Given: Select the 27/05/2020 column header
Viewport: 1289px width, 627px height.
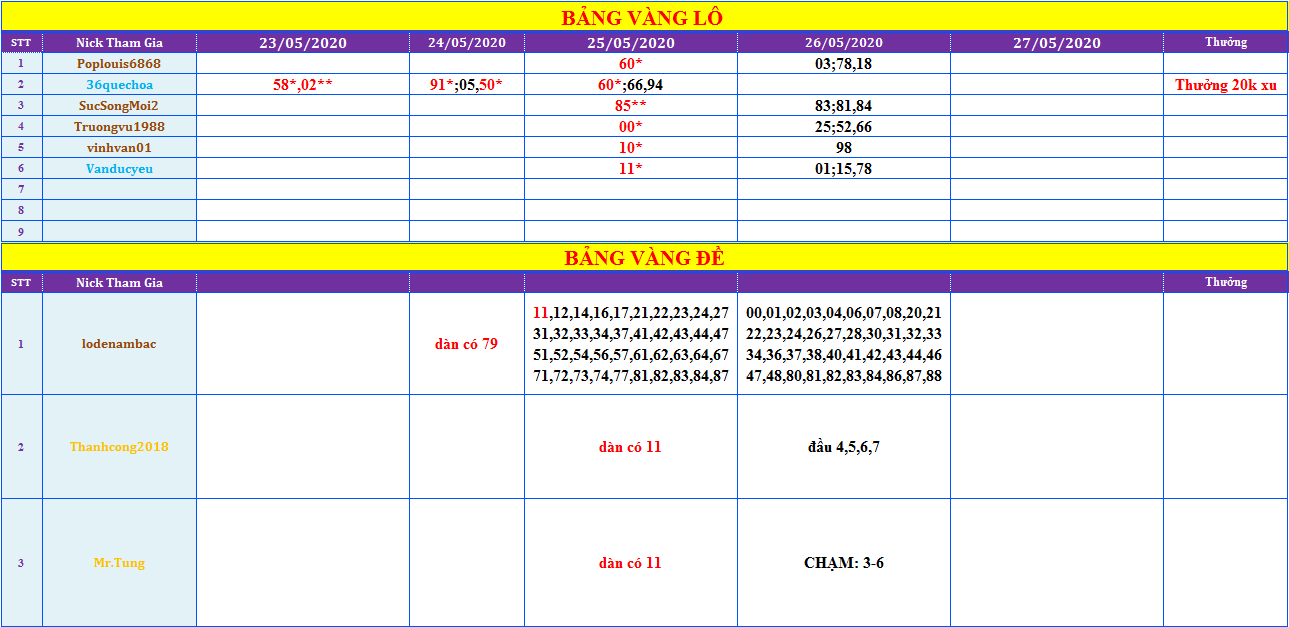Looking at the screenshot, I should coord(1057,42).
